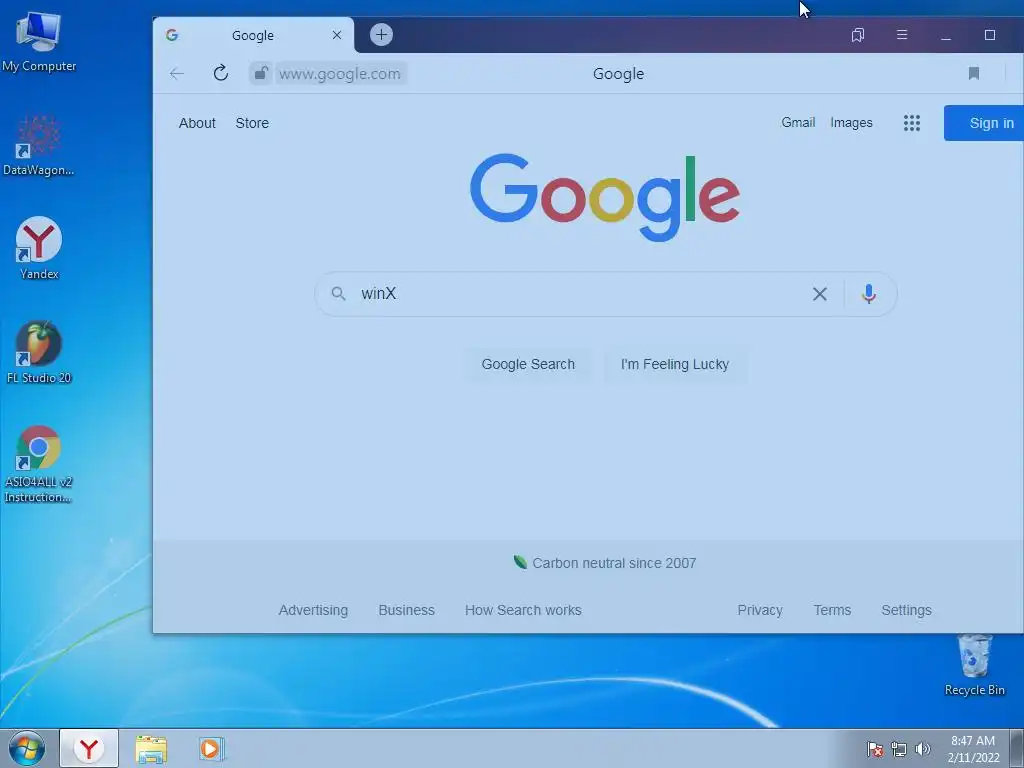Open the Images link
The height and width of the screenshot is (768, 1024).
tap(851, 122)
